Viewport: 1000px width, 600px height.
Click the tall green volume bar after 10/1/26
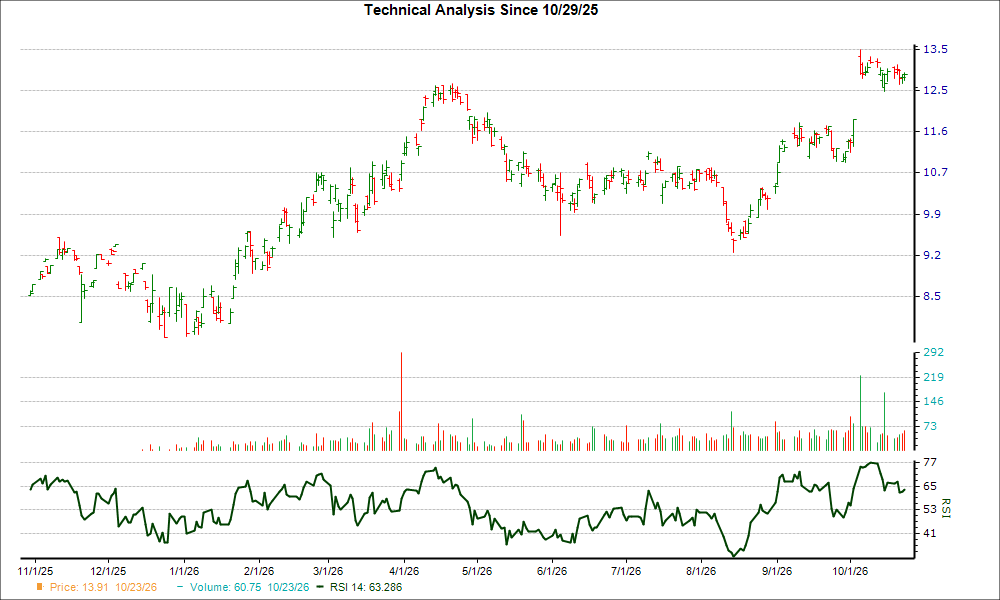click(860, 413)
